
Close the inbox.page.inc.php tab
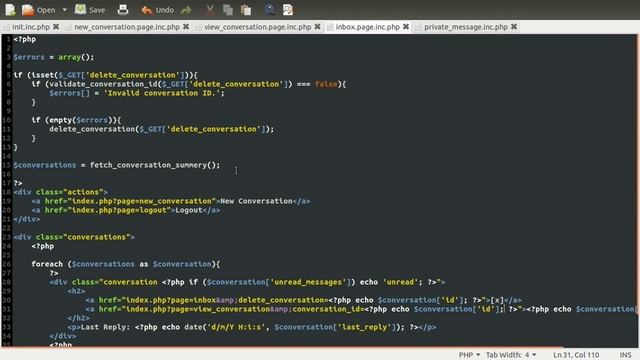pyautogui.click(x=406, y=27)
